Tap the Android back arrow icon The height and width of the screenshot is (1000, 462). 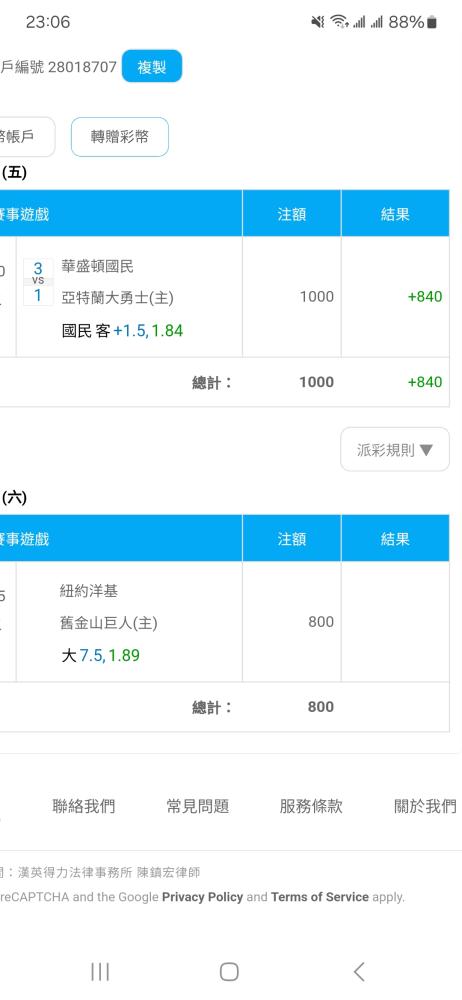tap(359, 971)
